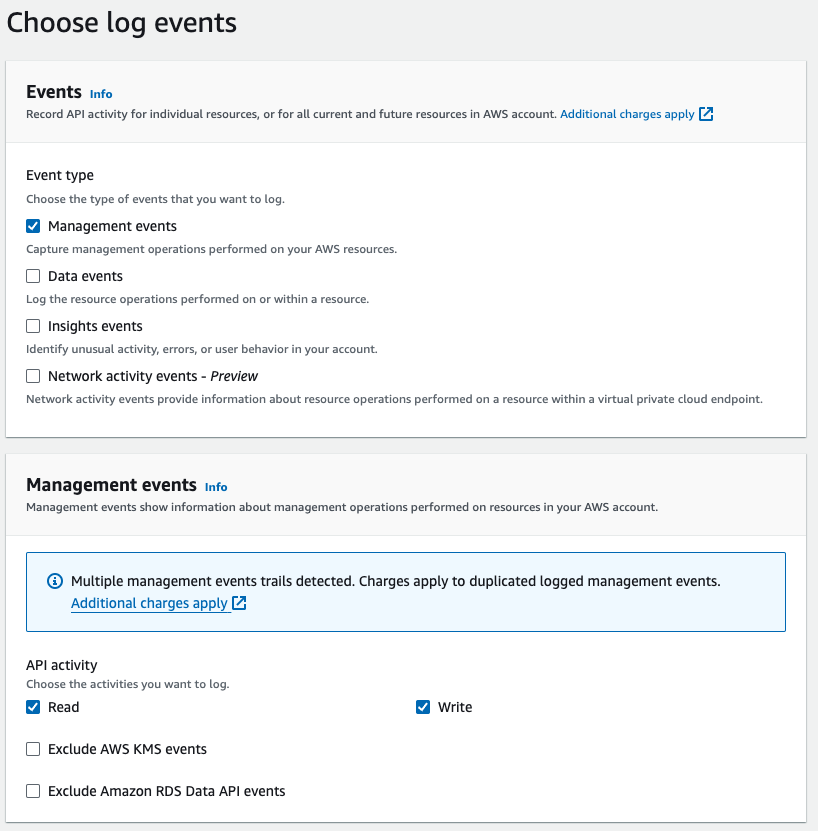Click the info circle icon in the blue alert
The image size is (818, 831).
tap(53, 581)
